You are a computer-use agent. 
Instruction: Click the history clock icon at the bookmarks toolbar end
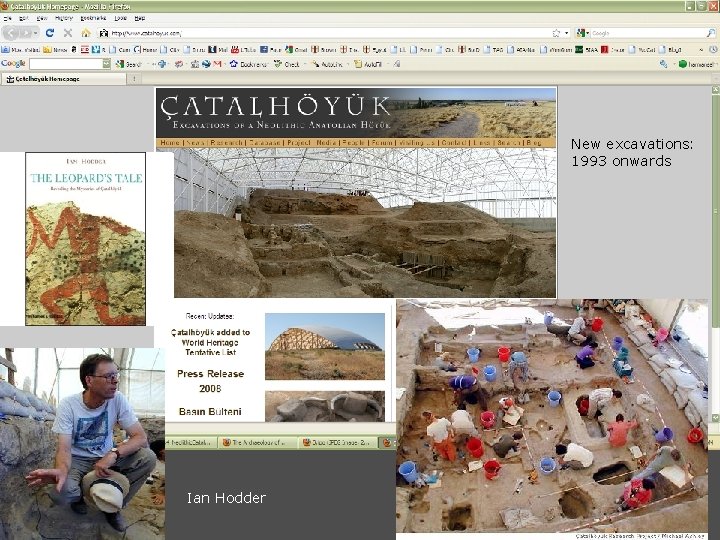click(x=713, y=49)
